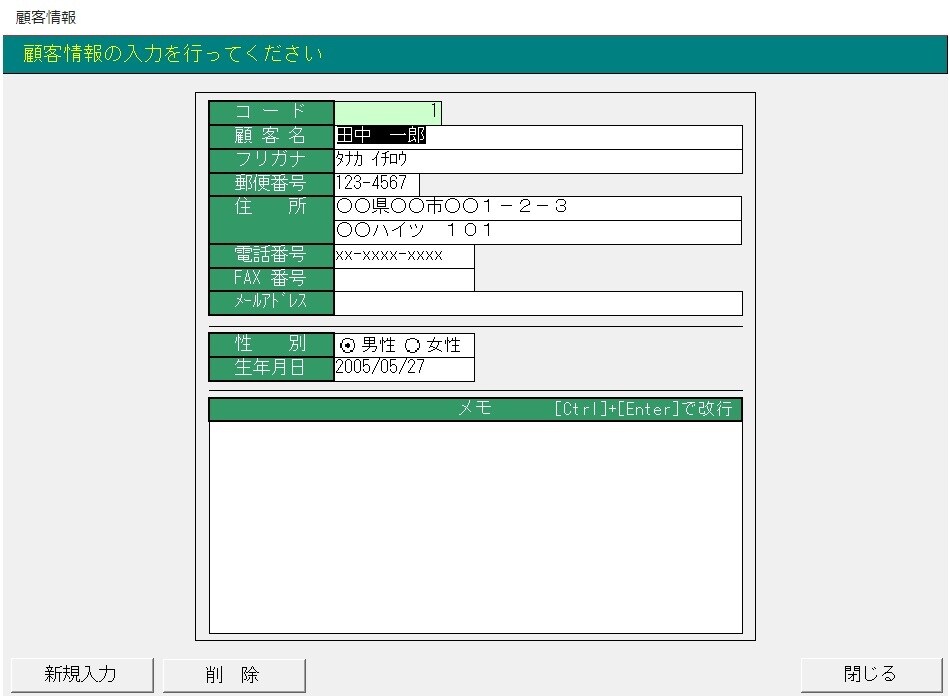Click the 顧客名 field with 田中 一郎
950x698 pixels.
[538, 137]
